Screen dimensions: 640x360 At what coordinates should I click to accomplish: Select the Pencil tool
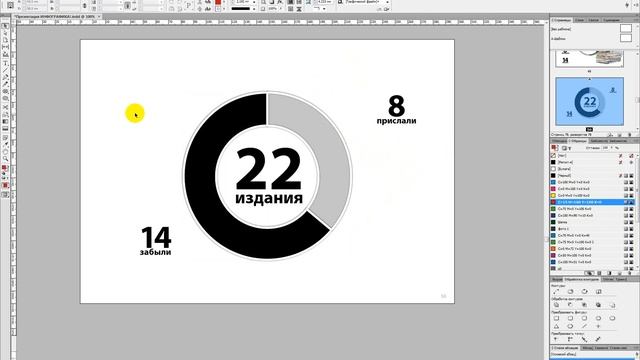click(5, 84)
